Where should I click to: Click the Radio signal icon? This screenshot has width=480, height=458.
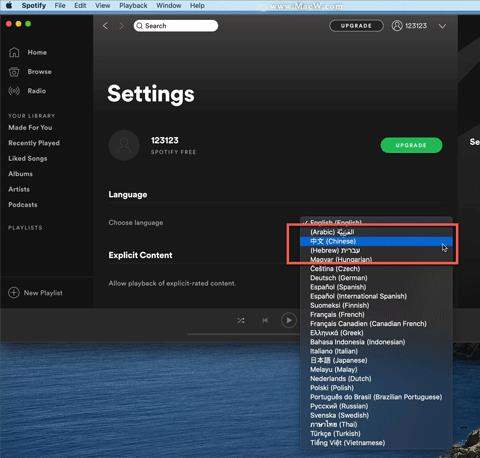pos(14,91)
